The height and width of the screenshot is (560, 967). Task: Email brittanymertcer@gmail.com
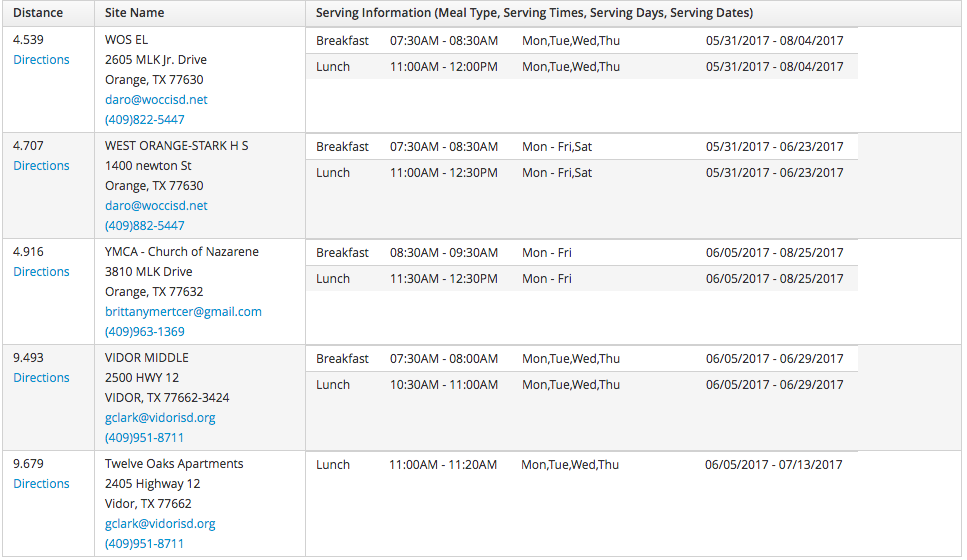pyautogui.click(x=183, y=312)
